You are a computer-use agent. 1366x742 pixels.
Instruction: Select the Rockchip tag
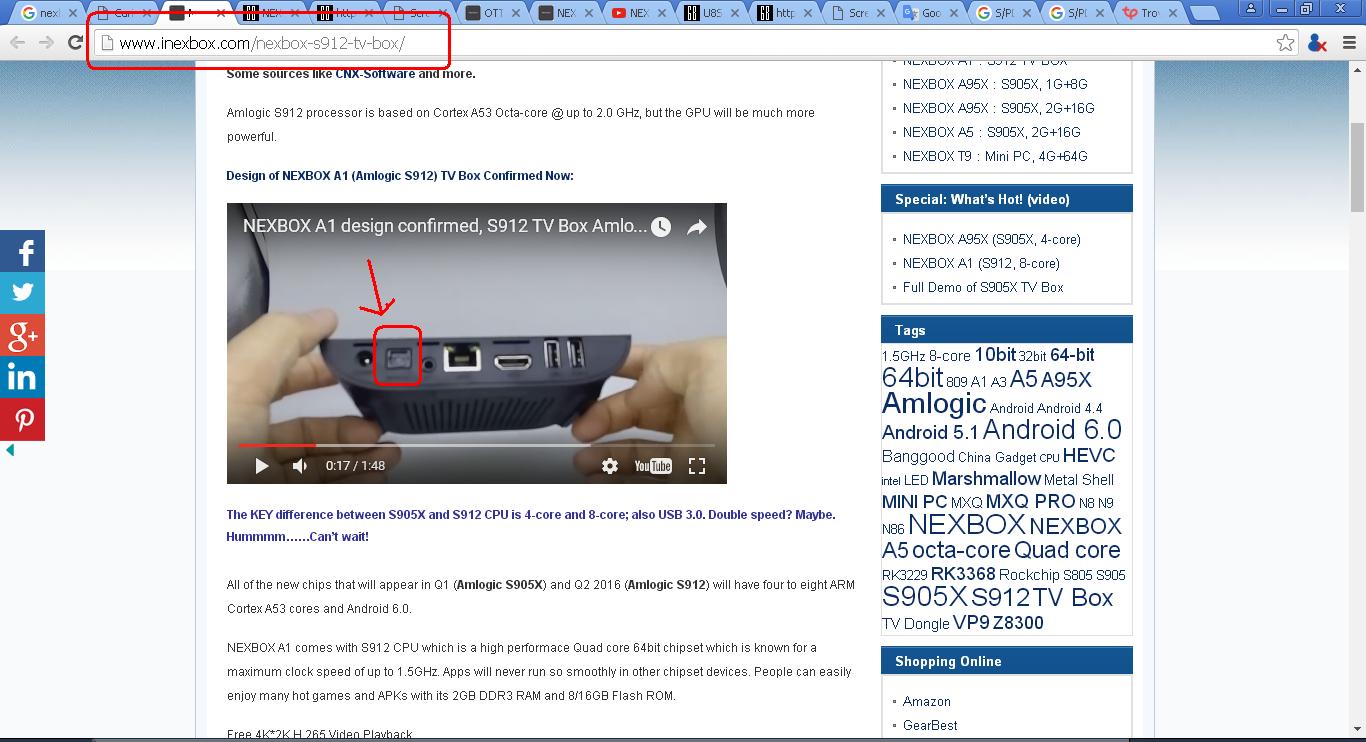[x=1029, y=575]
